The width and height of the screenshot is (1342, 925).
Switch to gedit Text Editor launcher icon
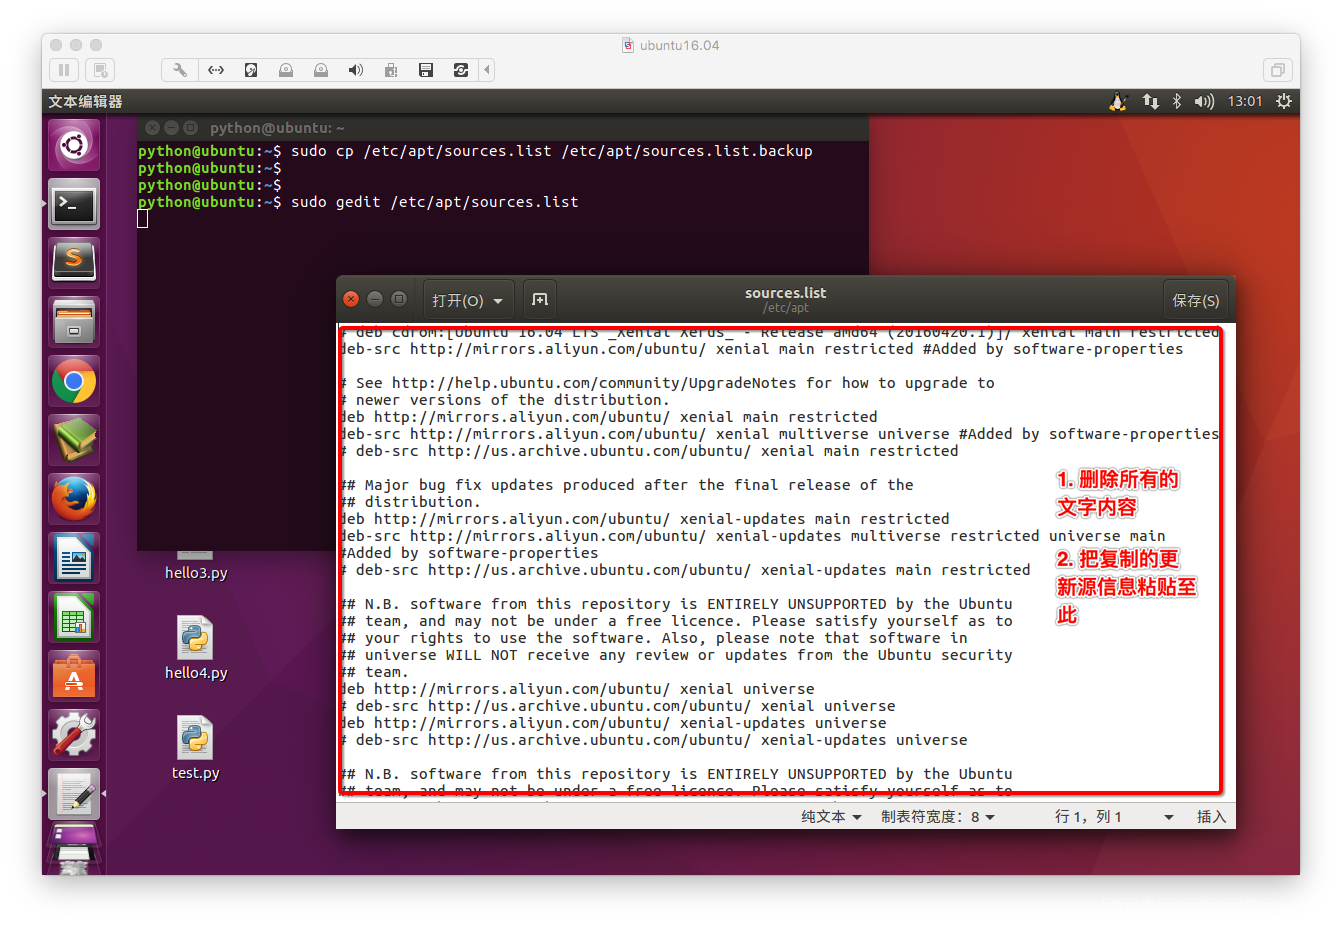74,794
